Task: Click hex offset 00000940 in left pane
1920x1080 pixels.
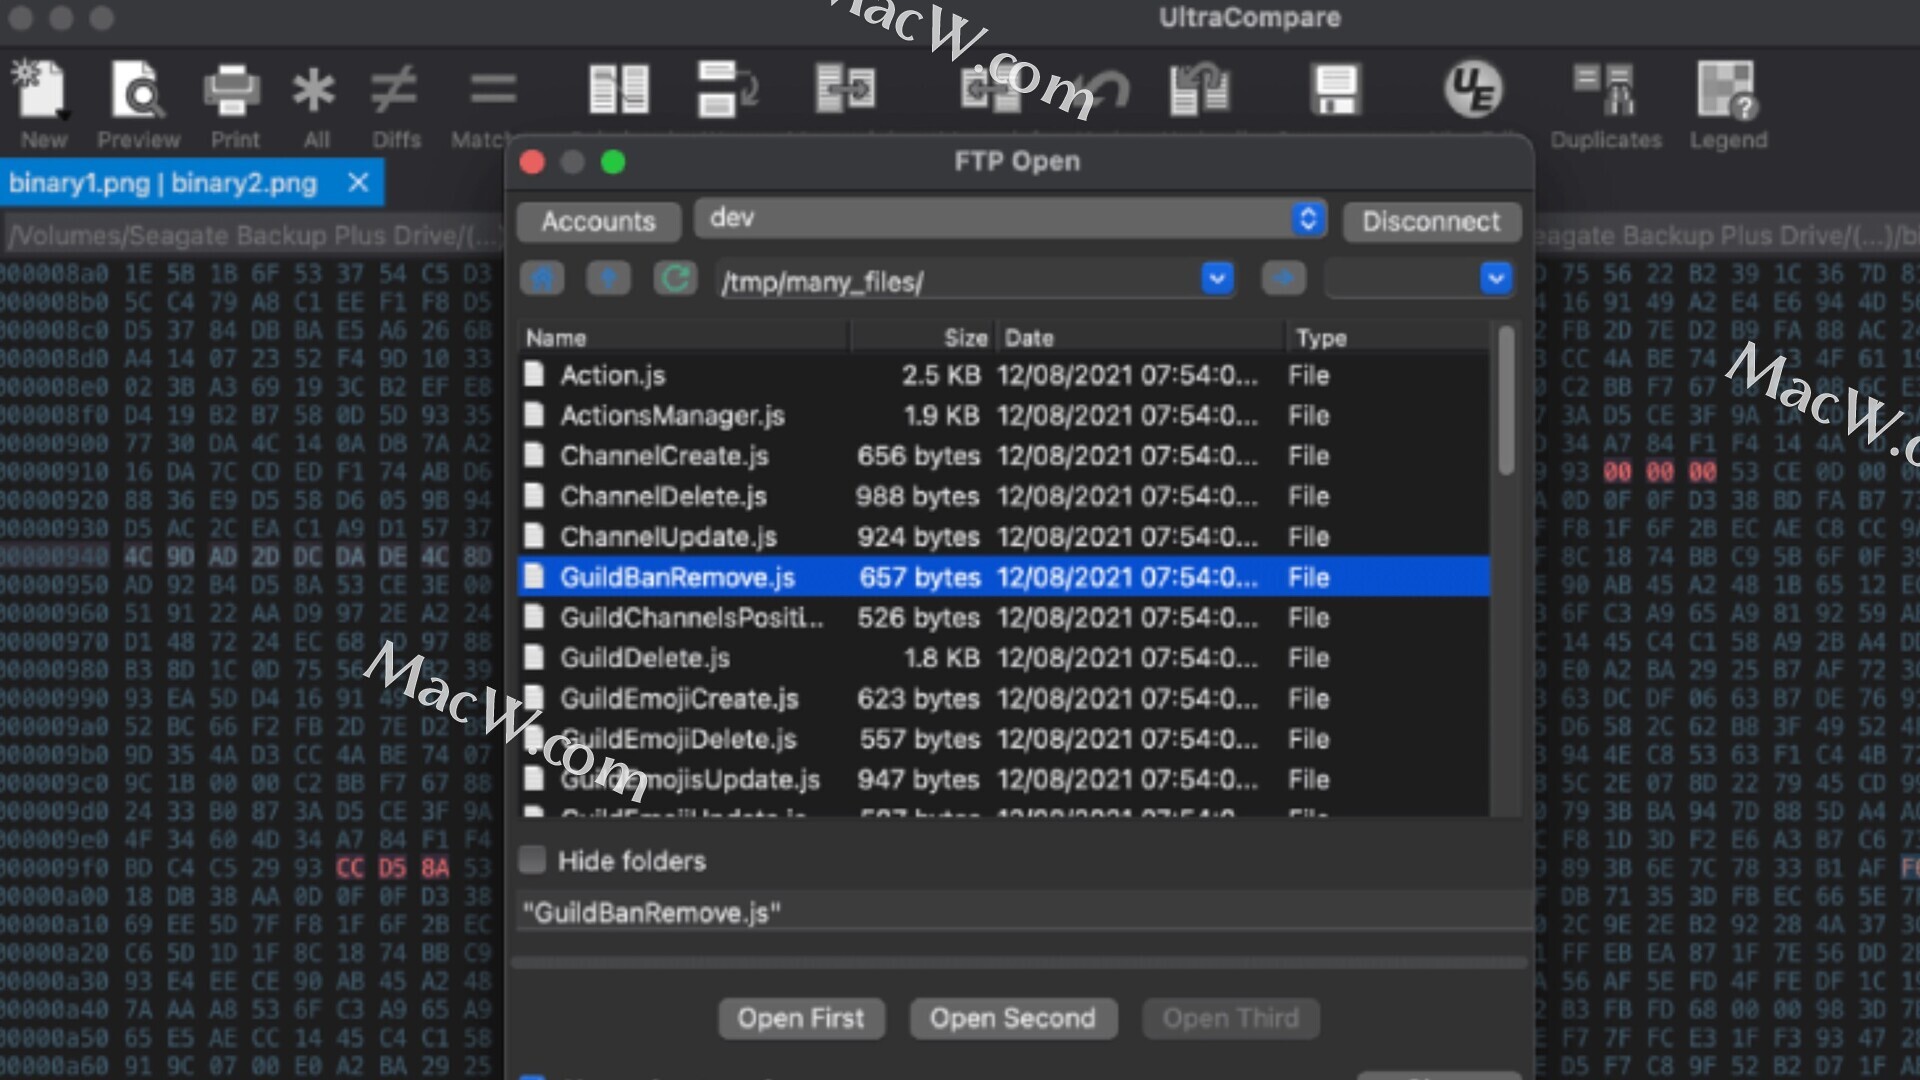Action: coord(54,555)
